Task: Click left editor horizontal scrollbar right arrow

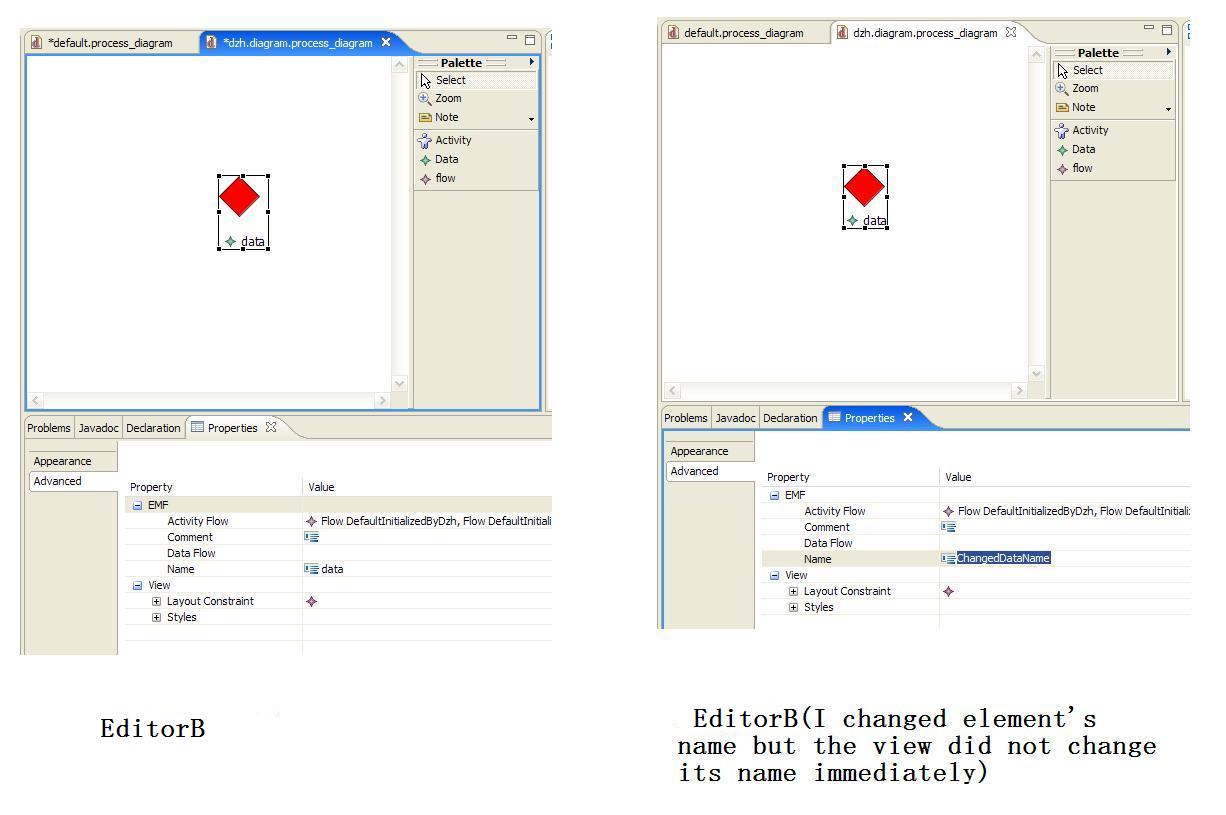Action: click(x=381, y=400)
